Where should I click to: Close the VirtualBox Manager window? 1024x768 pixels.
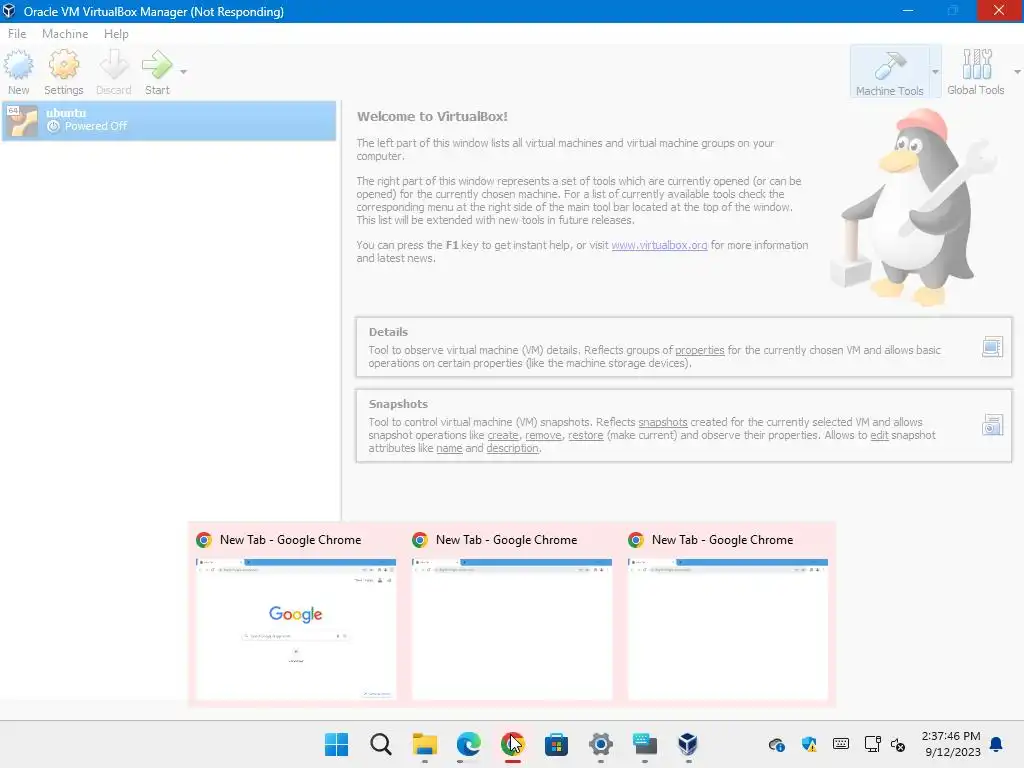999,11
